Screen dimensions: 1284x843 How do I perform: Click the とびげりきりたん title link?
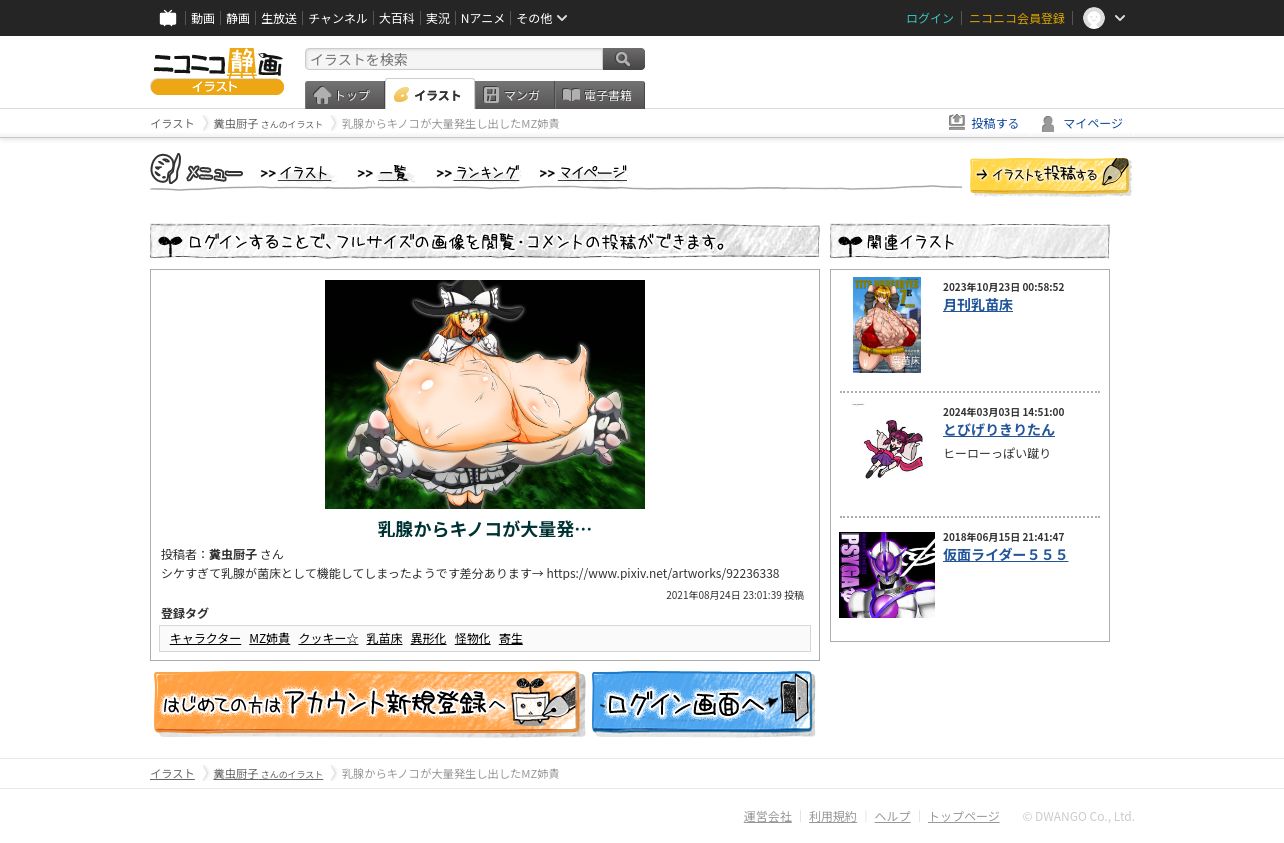click(999, 430)
